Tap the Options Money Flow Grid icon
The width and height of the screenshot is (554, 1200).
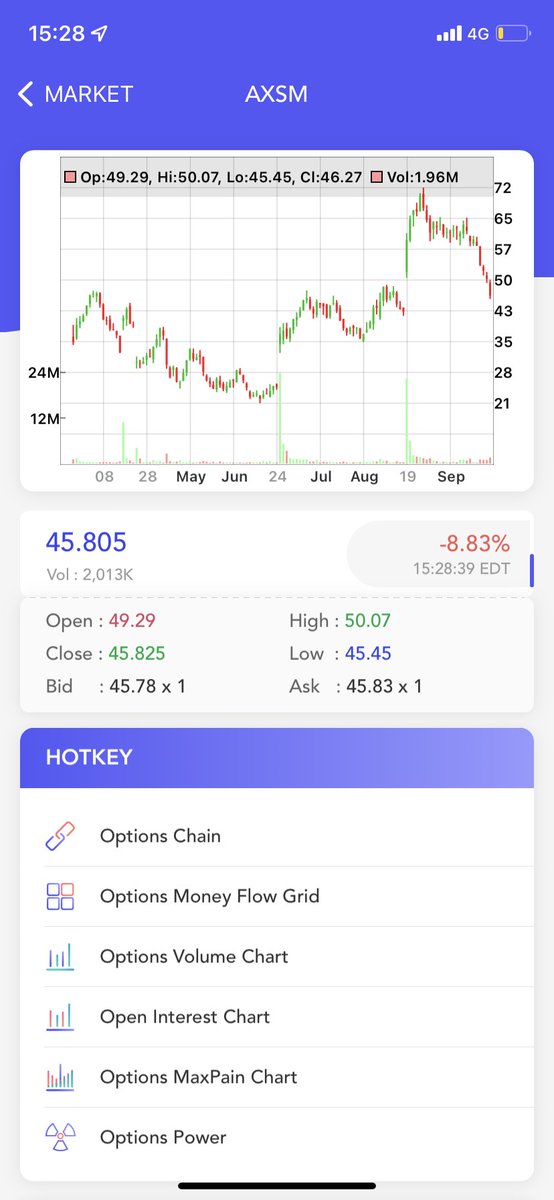pyautogui.click(x=60, y=896)
